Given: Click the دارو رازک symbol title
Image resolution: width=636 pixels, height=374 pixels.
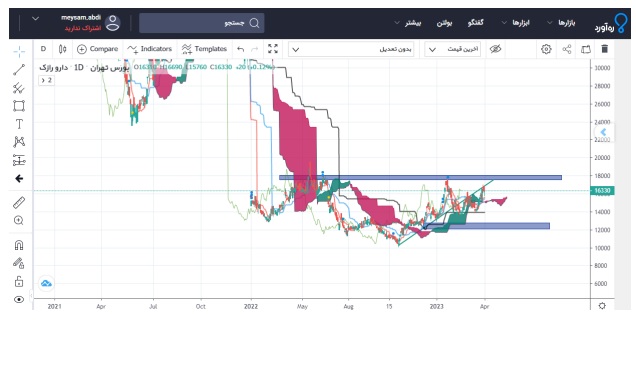Looking at the screenshot, I should click(x=53, y=68).
